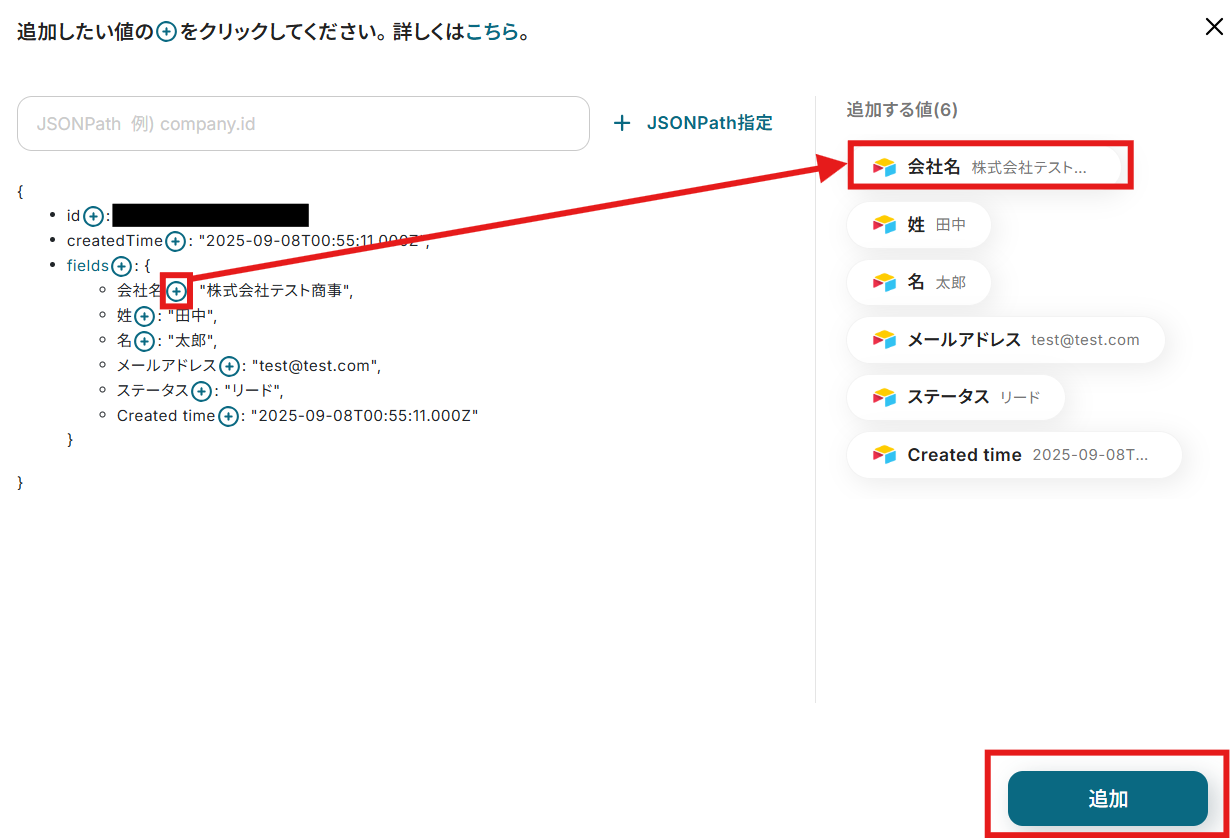Viewport: 1230px width, 838px height.
Task: Add the 姓 field using its plus icon
Action: click(x=144, y=316)
